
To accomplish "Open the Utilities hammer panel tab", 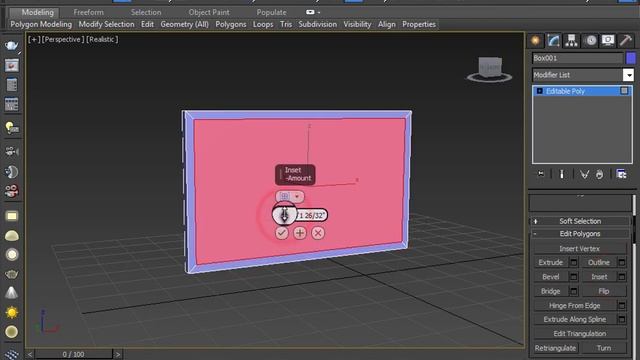I will tap(626, 40).
